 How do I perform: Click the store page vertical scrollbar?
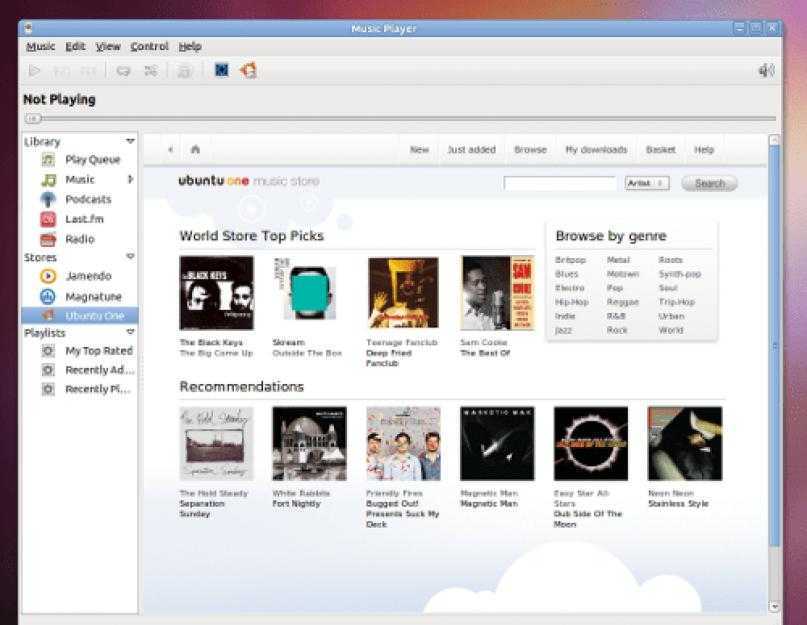pos(774,345)
